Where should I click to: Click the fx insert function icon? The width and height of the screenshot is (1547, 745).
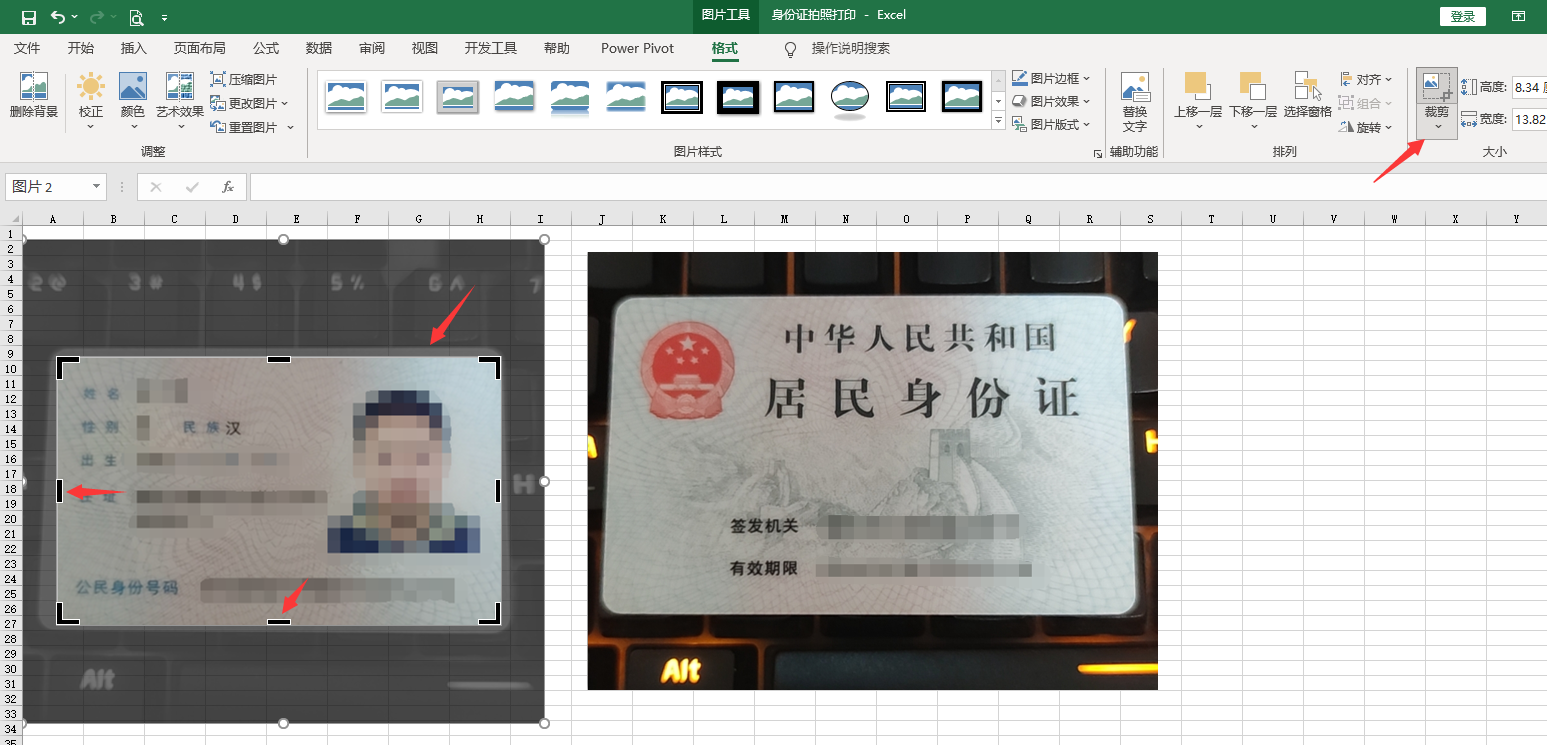click(x=228, y=187)
